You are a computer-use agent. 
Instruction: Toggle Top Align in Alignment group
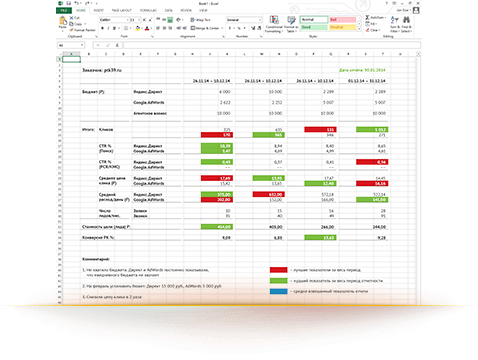click(158, 20)
